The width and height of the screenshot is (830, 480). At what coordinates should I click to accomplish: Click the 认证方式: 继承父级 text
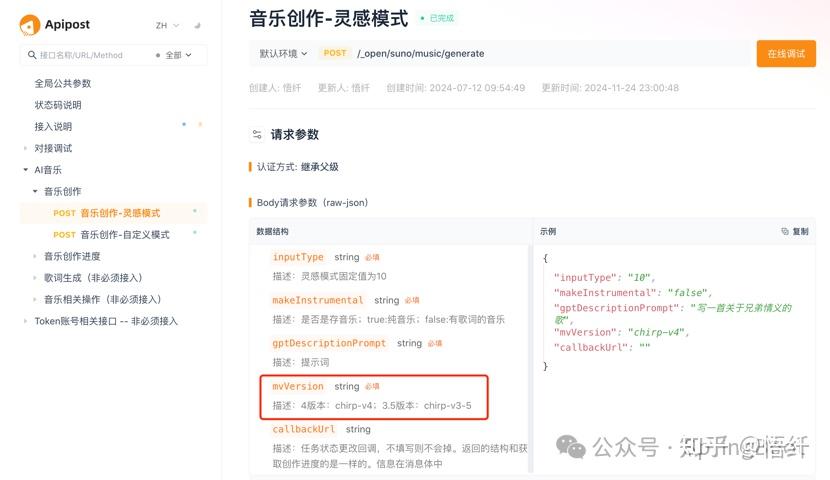tap(297, 167)
